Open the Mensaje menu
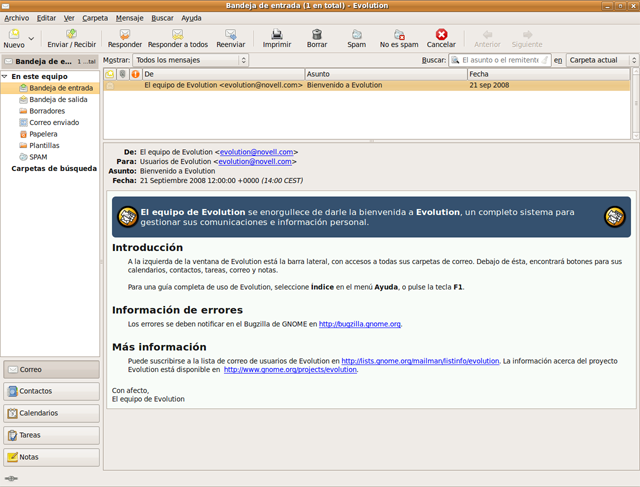This screenshot has width=640, height=487. pos(129,18)
